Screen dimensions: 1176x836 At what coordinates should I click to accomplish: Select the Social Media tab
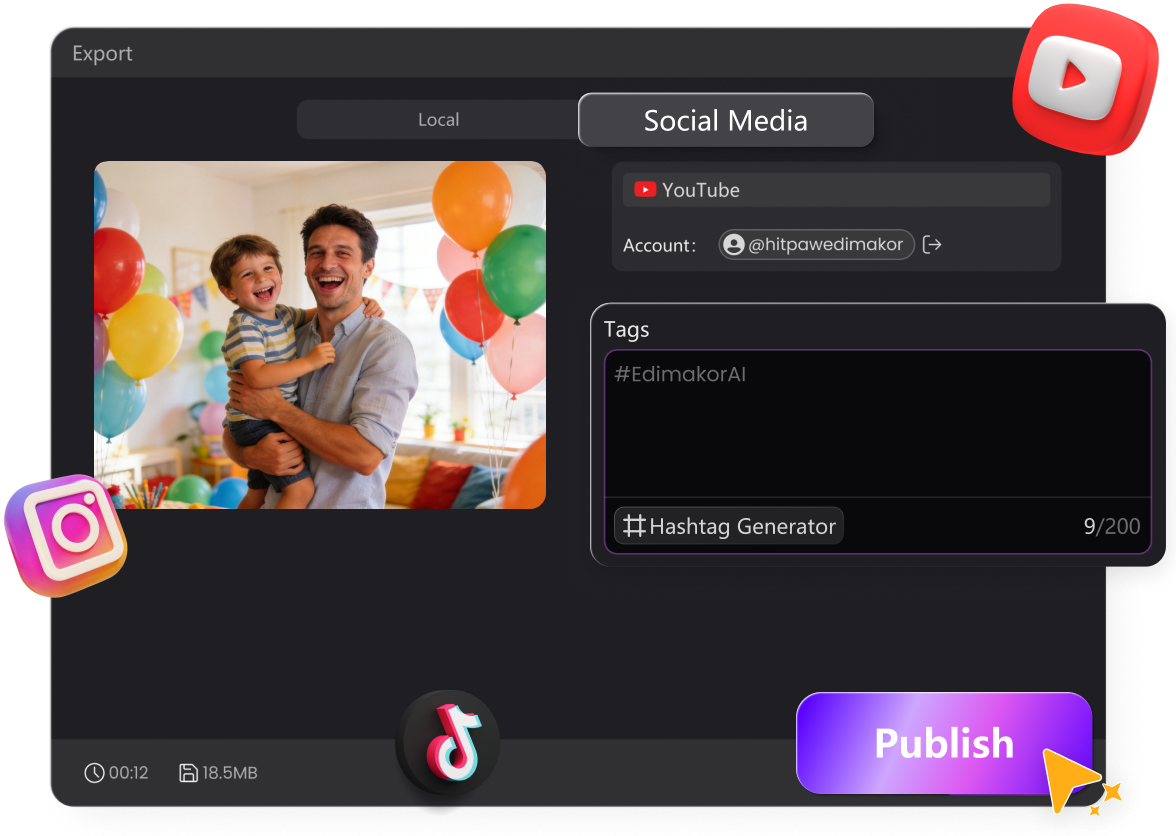[725, 120]
